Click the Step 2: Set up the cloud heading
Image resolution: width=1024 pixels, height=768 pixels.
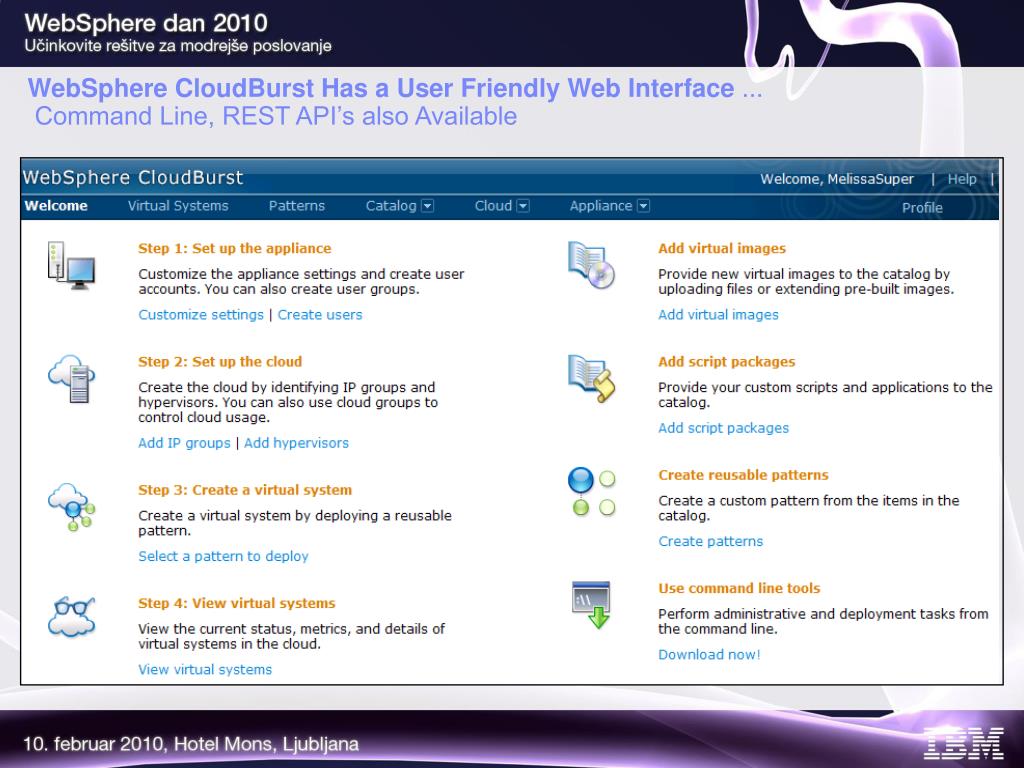pyautogui.click(x=220, y=362)
